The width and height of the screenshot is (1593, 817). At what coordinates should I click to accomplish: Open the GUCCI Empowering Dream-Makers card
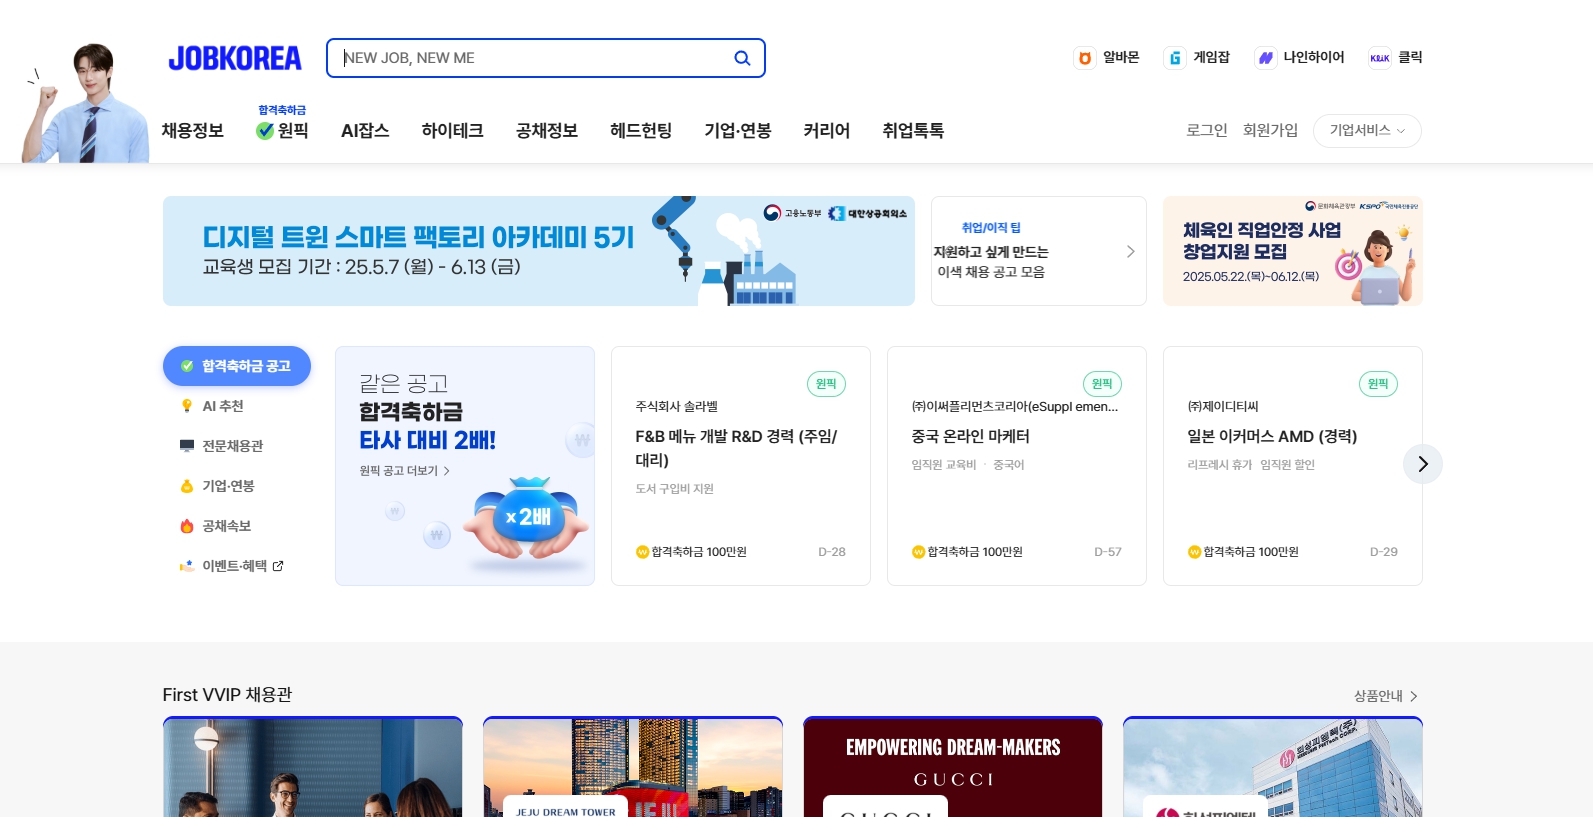[953, 767]
